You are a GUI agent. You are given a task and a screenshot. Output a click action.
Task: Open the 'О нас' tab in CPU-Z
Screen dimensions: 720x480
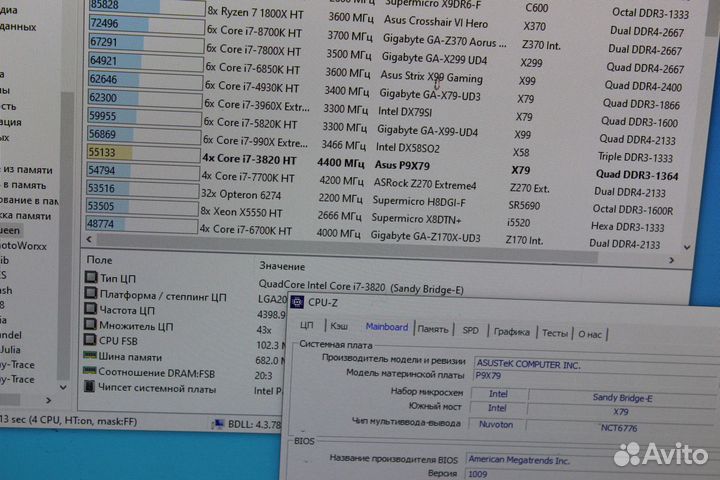pyautogui.click(x=590, y=334)
